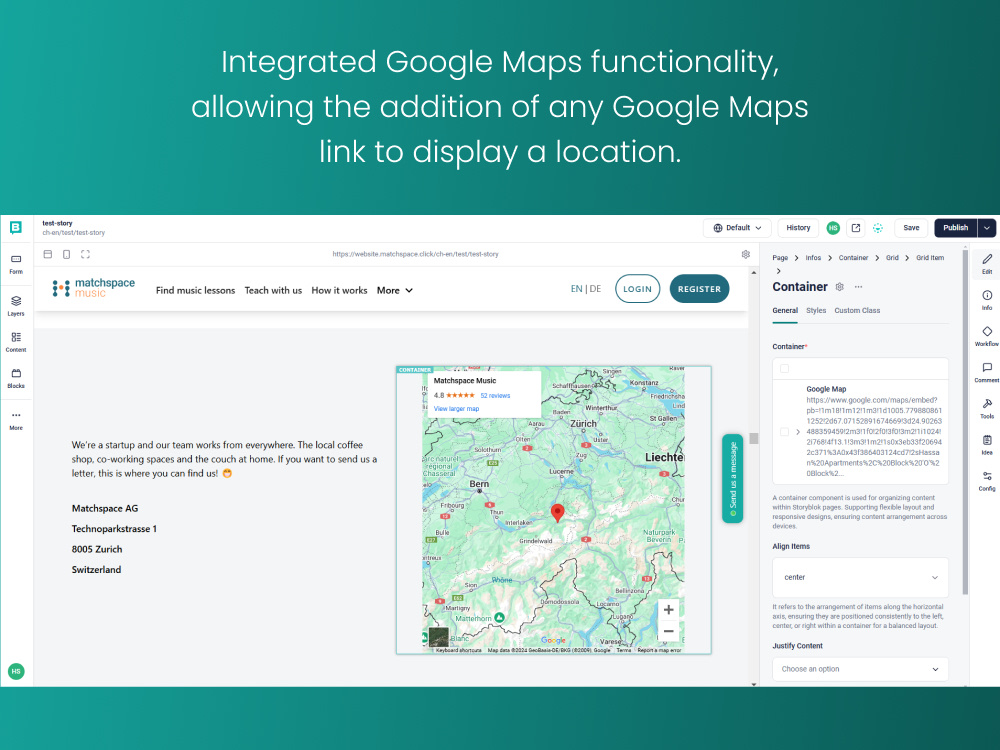1000x750 pixels.
Task: Zoom out on the Google map
Action: (x=668, y=631)
